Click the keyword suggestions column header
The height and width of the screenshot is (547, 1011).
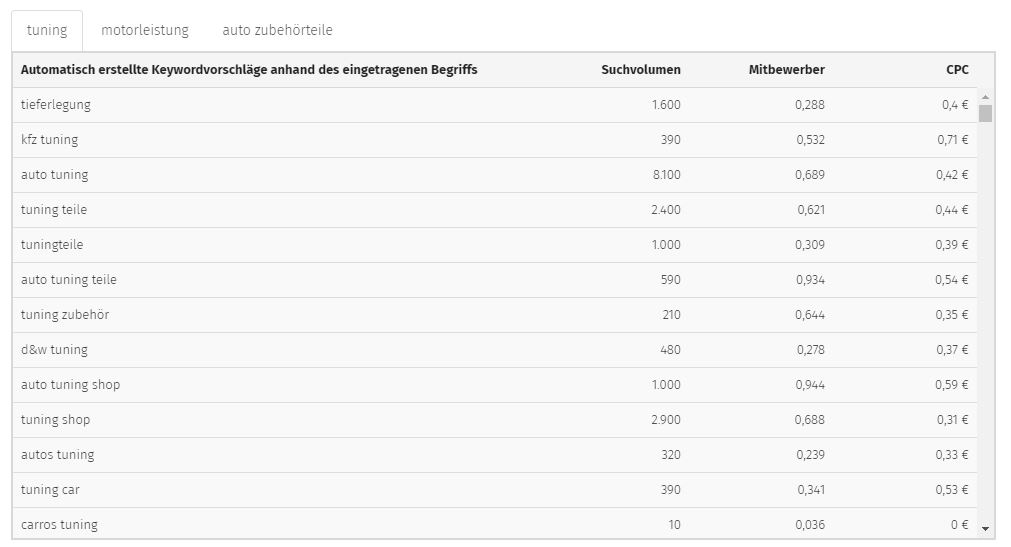click(249, 70)
